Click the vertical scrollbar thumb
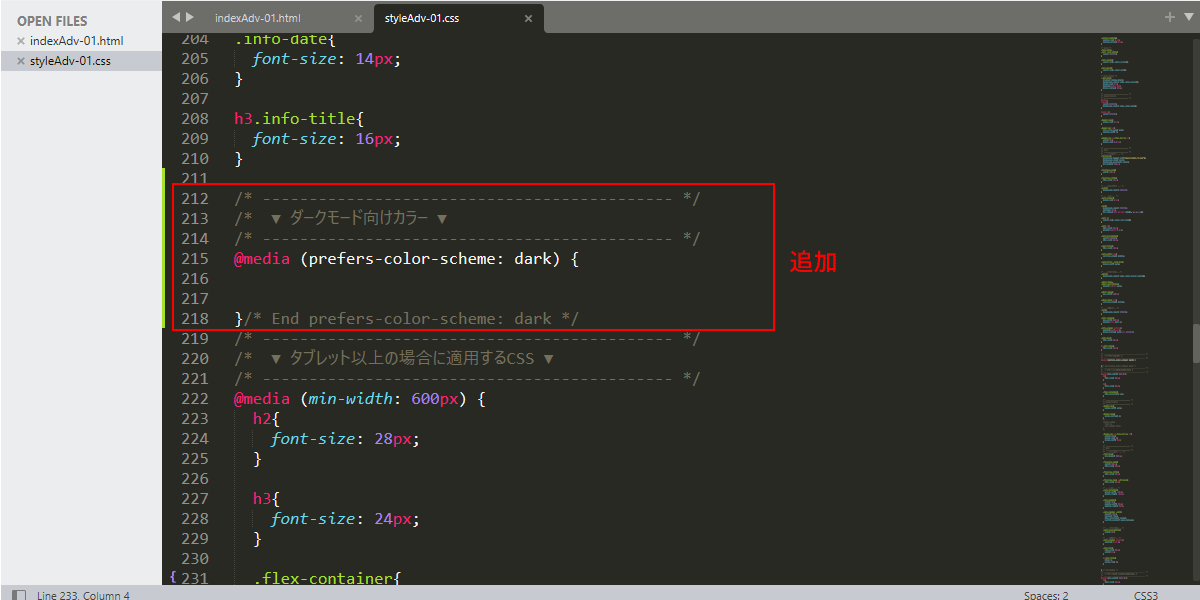The image size is (1200, 600). (x=1195, y=343)
